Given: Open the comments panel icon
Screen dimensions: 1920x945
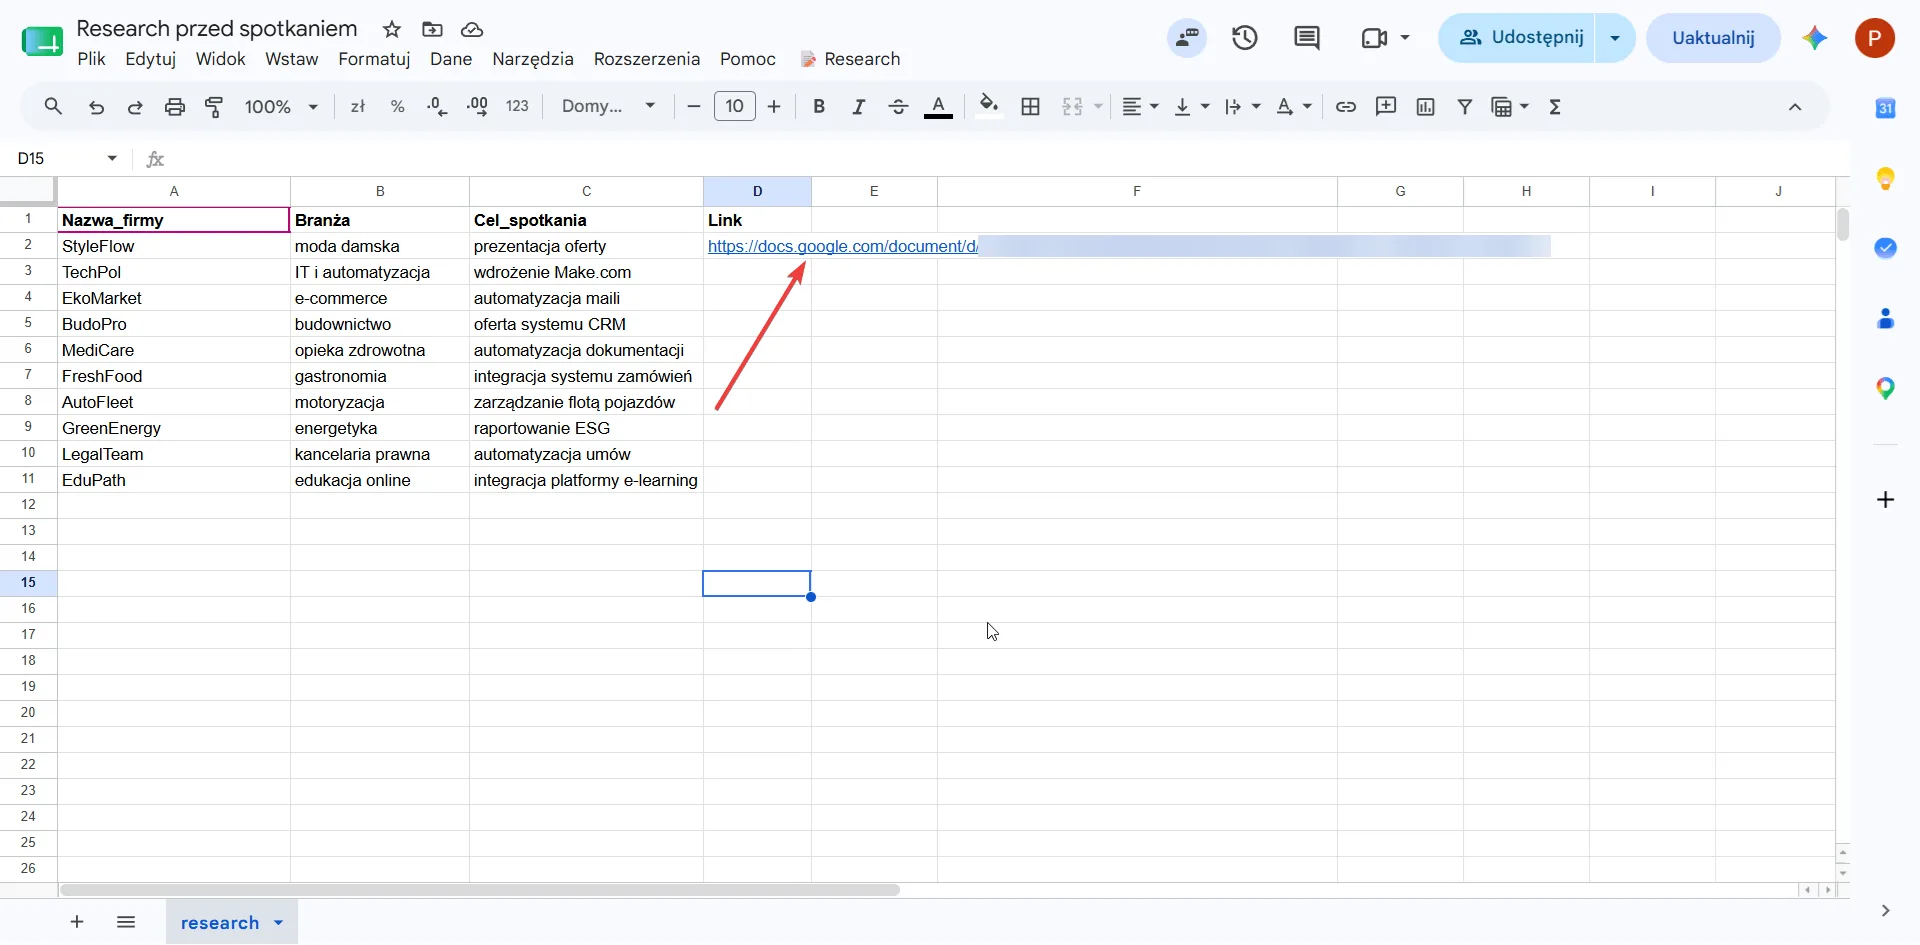Looking at the screenshot, I should [x=1306, y=38].
